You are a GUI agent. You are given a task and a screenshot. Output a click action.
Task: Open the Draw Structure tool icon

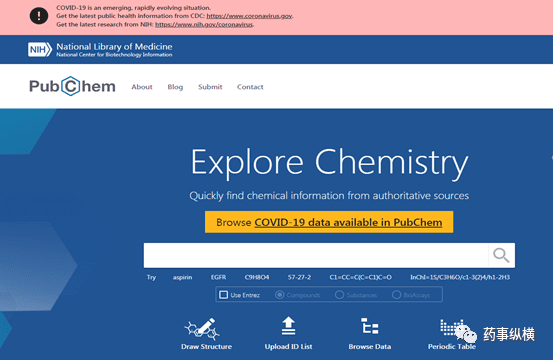(x=202, y=329)
